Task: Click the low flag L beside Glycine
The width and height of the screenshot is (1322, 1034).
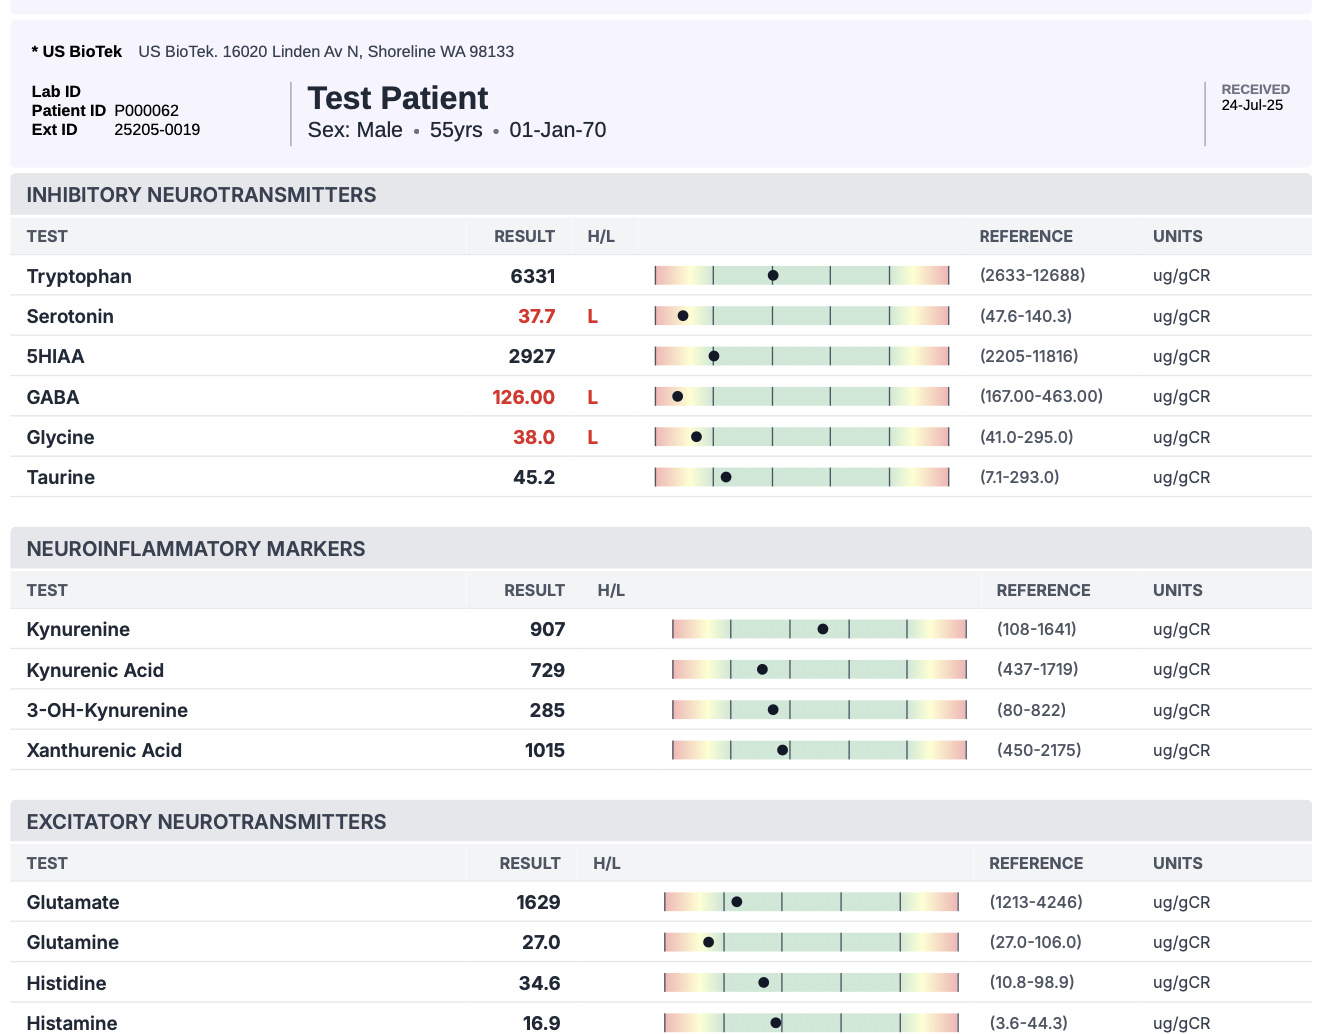Action: (593, 438)
